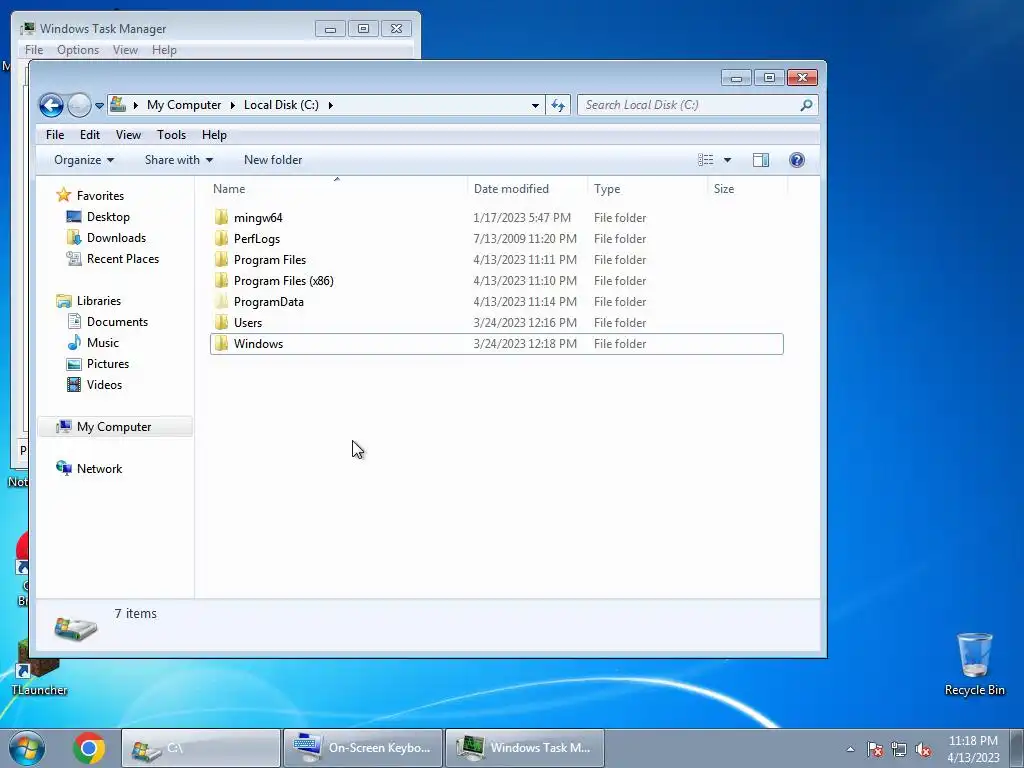The width and height of the screenshot is (1024, 768).
Task: Open the Documents library
Action: (x=117, y=321)
